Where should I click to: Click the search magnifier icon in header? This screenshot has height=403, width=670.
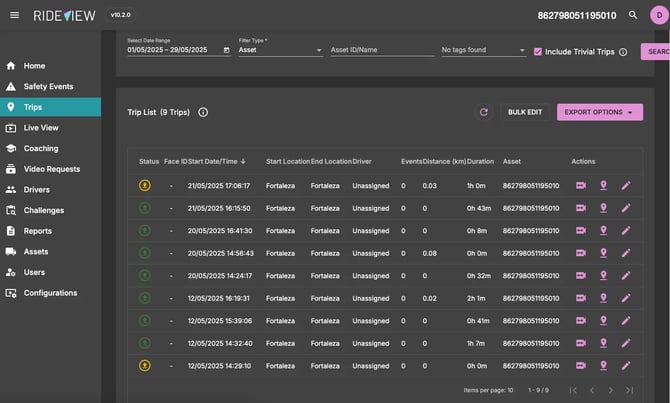click(x=632, y=15)
